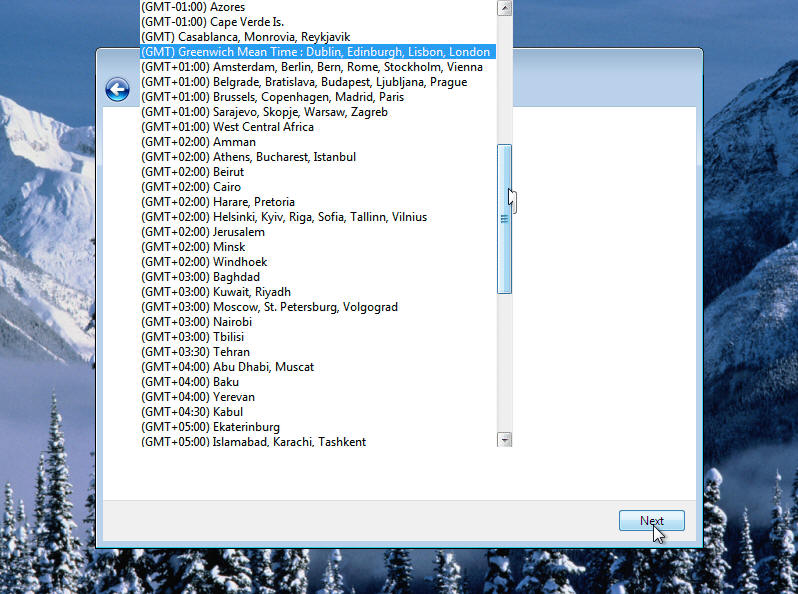Select (GMT+04:30) Kabul
Image resolution: width=798 pixels, height=594 pixels.
(x=318, y=412)
